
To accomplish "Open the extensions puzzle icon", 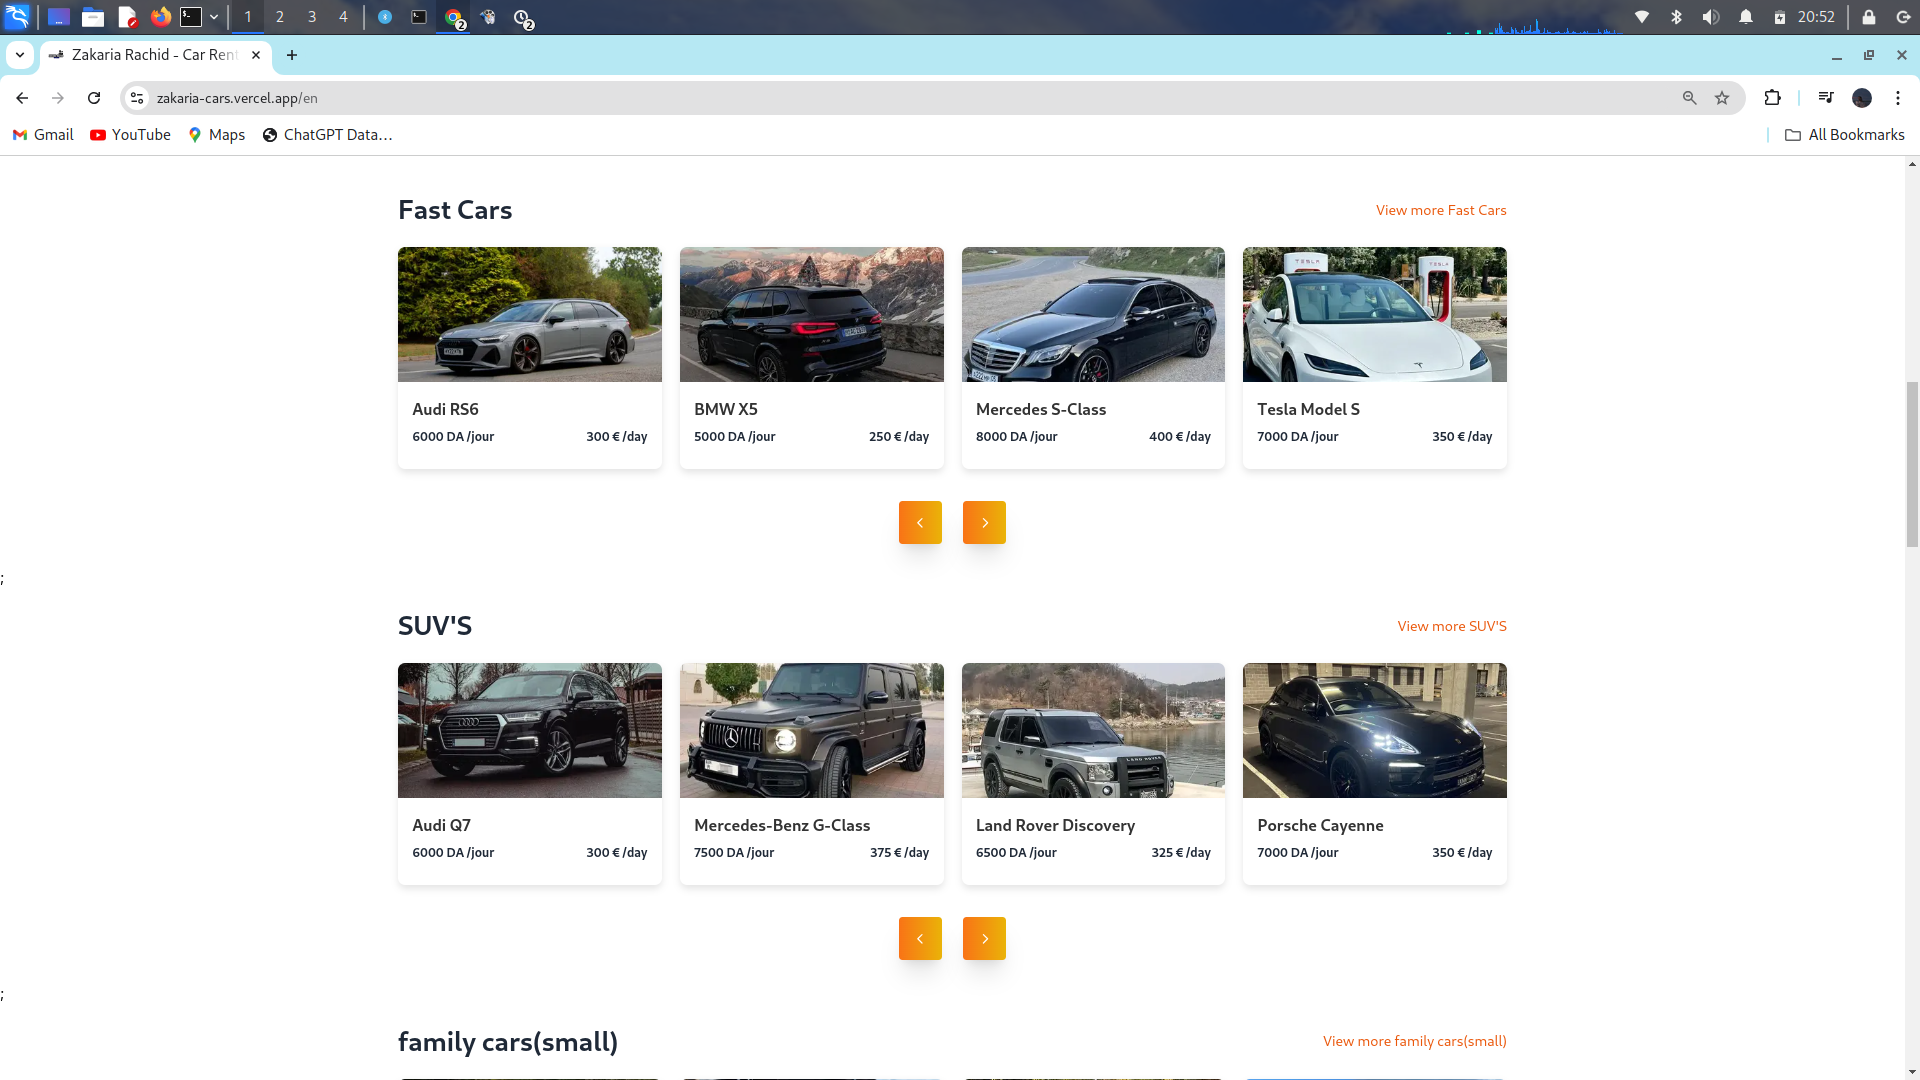I will tap(1772, 98).
